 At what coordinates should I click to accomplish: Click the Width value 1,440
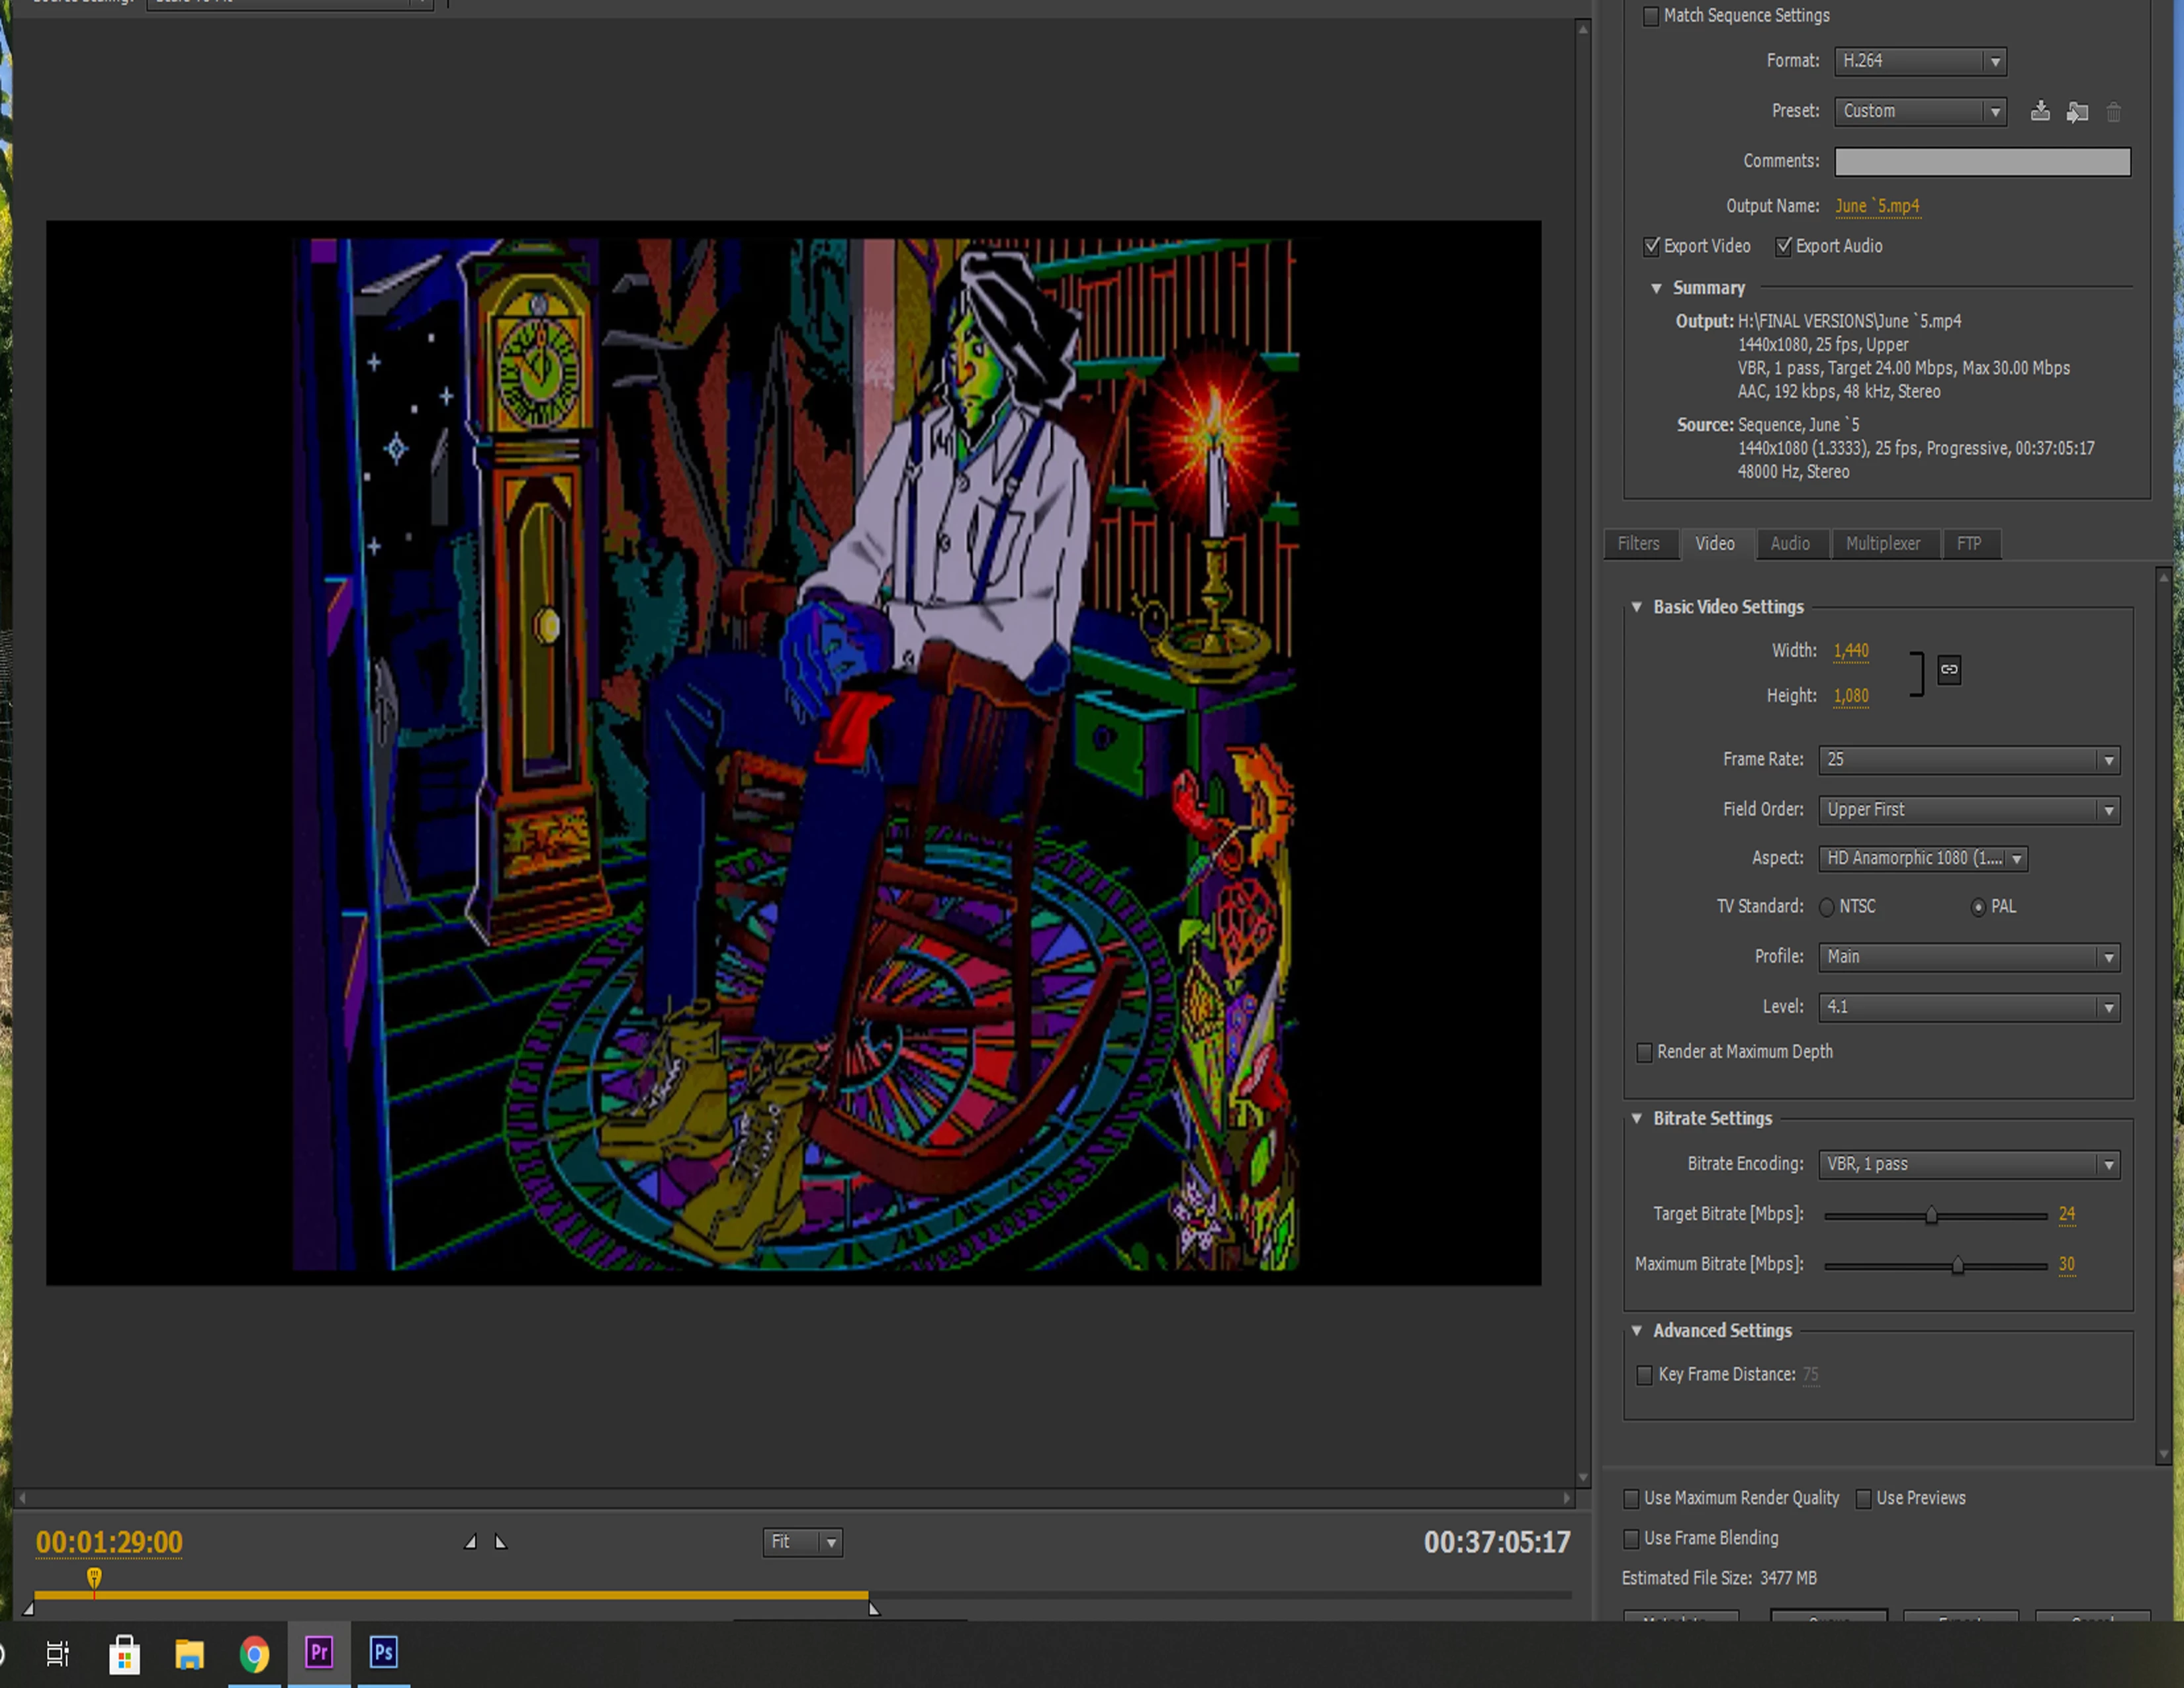coord(1850,650)
